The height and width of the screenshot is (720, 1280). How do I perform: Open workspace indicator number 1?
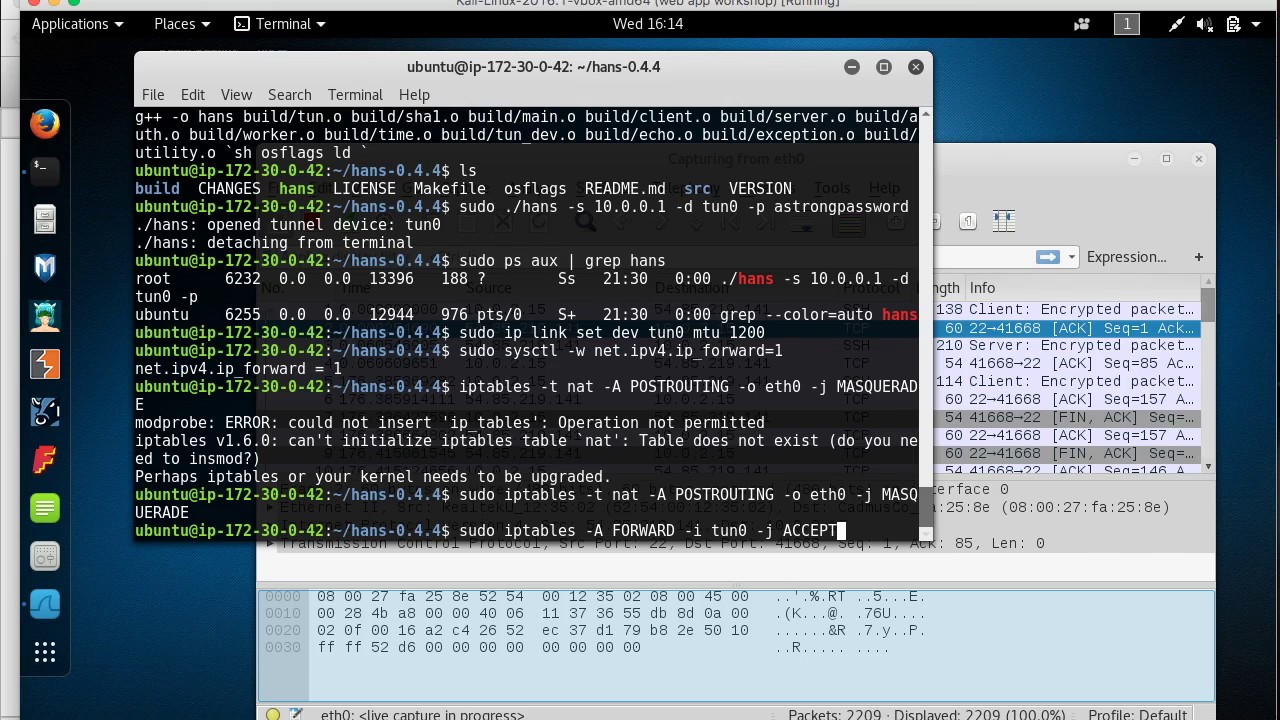pos(1127,24)
